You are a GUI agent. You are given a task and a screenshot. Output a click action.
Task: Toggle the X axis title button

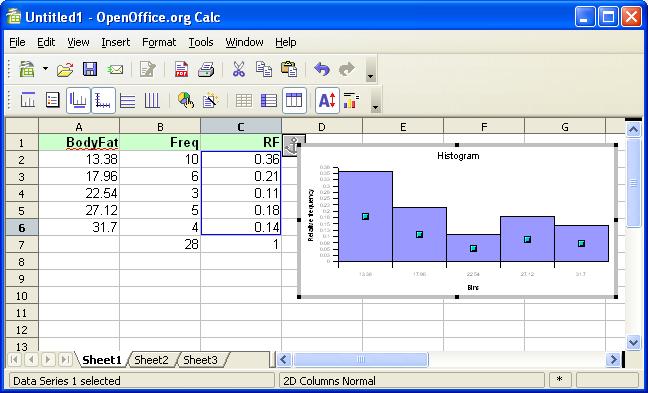tap(78, 100)
